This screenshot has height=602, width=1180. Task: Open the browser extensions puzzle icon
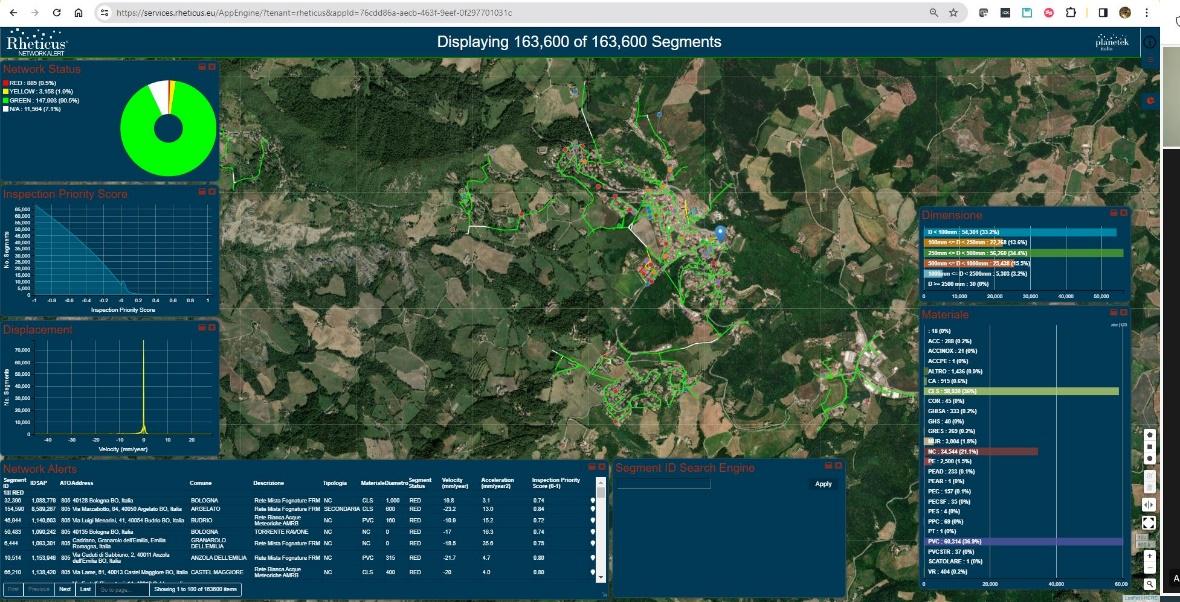[x=1071, y=13]
